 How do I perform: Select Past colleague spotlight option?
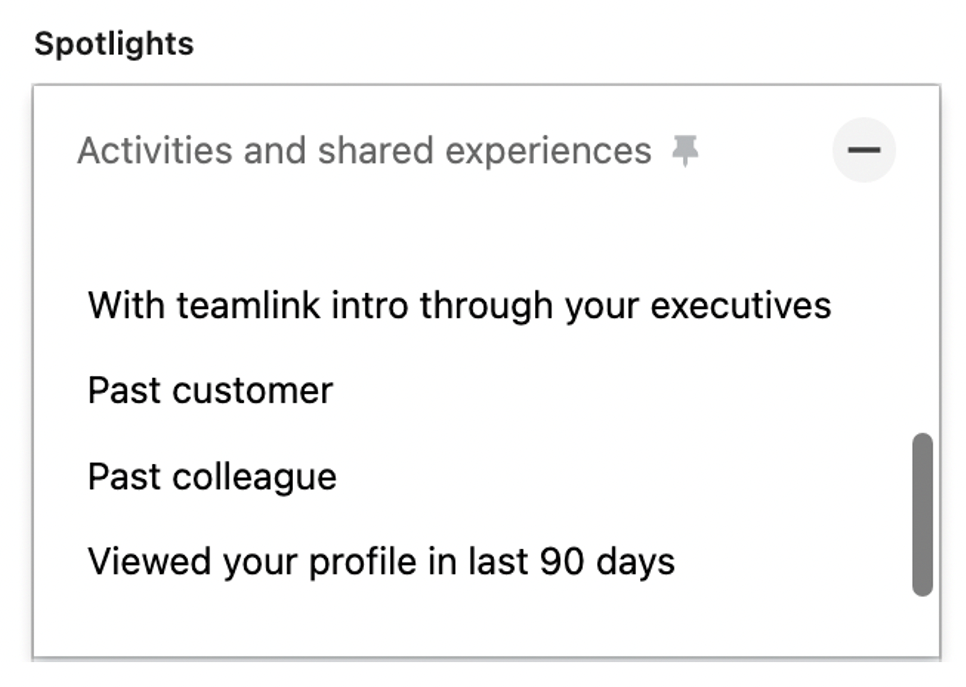point(212,477)
